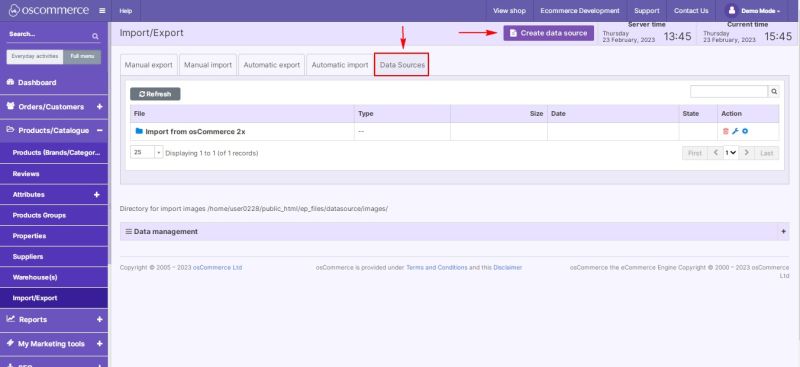Open Ecommerce Development link in top bar

[580, 11]
